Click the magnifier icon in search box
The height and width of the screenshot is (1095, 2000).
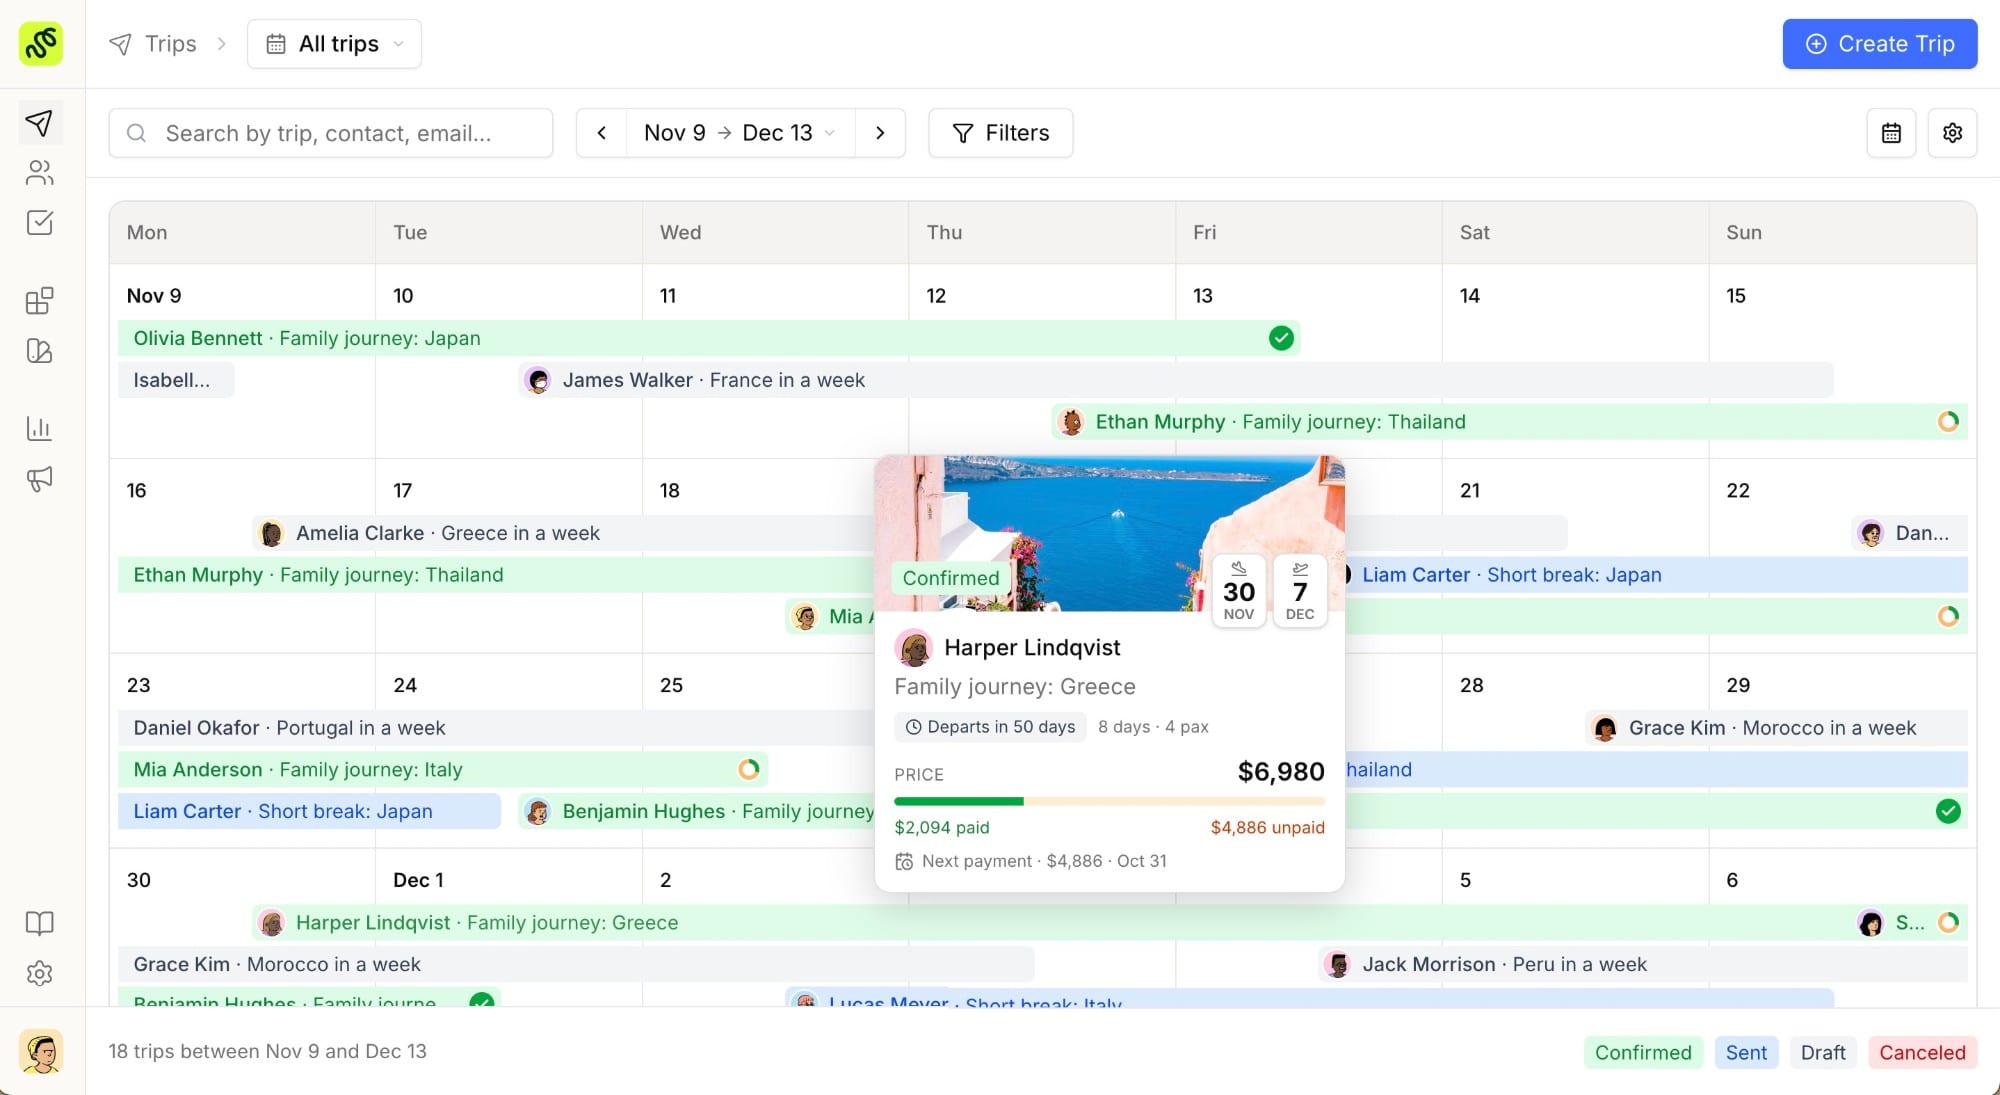137,133
